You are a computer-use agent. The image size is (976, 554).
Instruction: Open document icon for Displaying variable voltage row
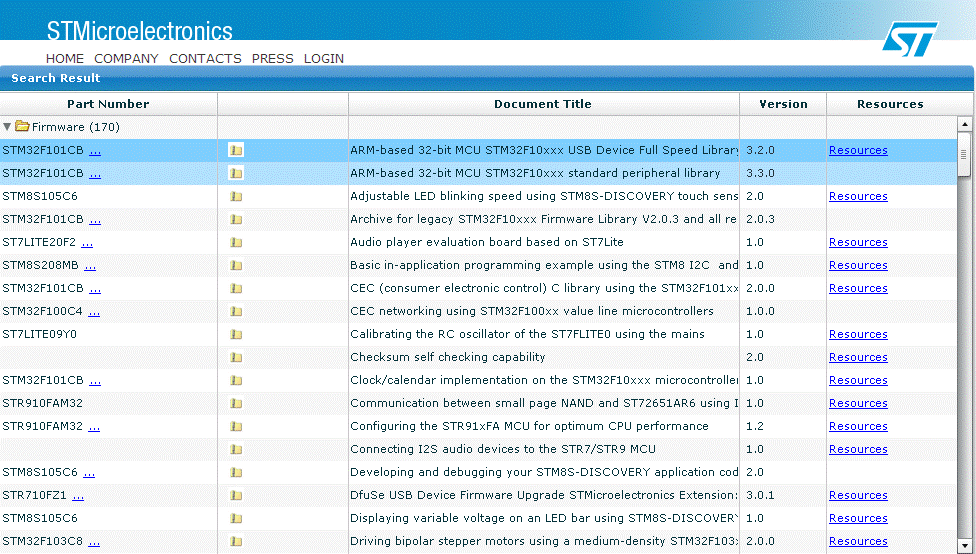236,519
